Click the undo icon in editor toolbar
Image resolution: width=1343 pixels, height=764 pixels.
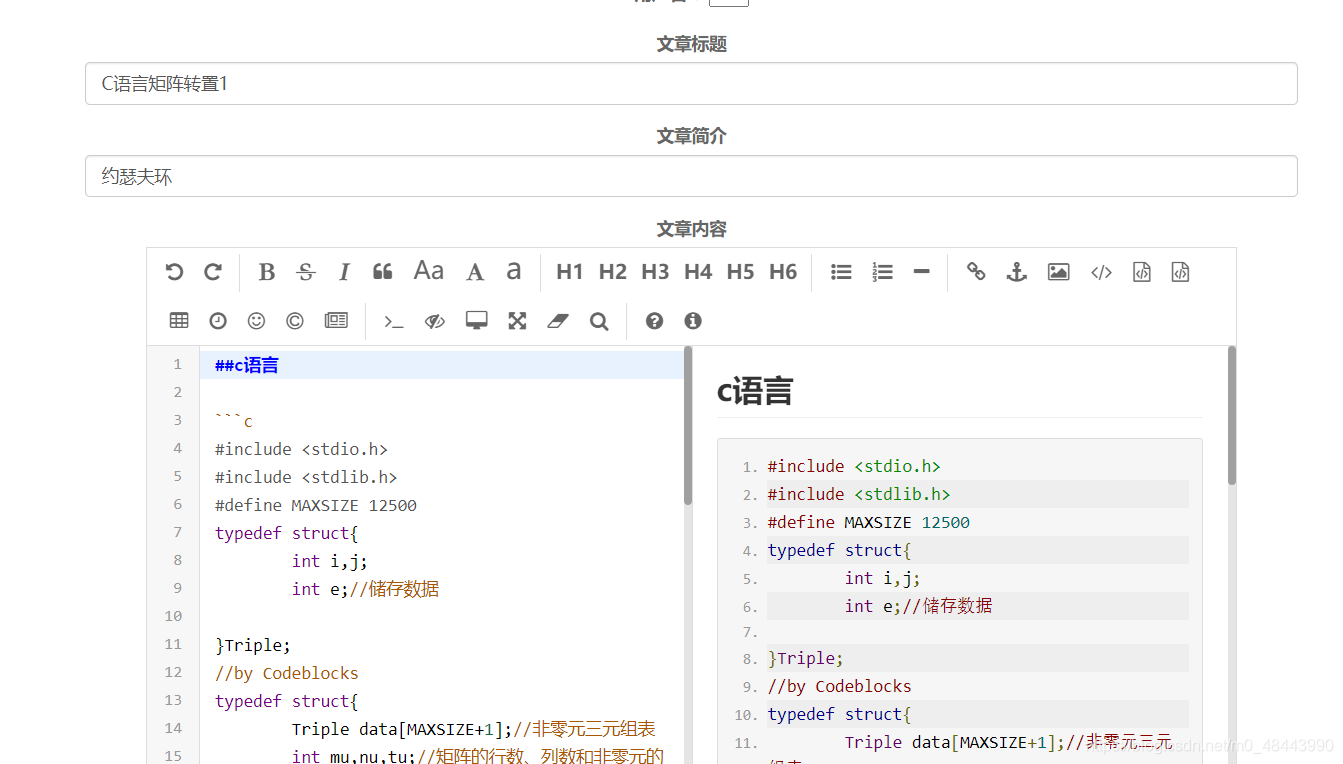(x=174, y=272)
